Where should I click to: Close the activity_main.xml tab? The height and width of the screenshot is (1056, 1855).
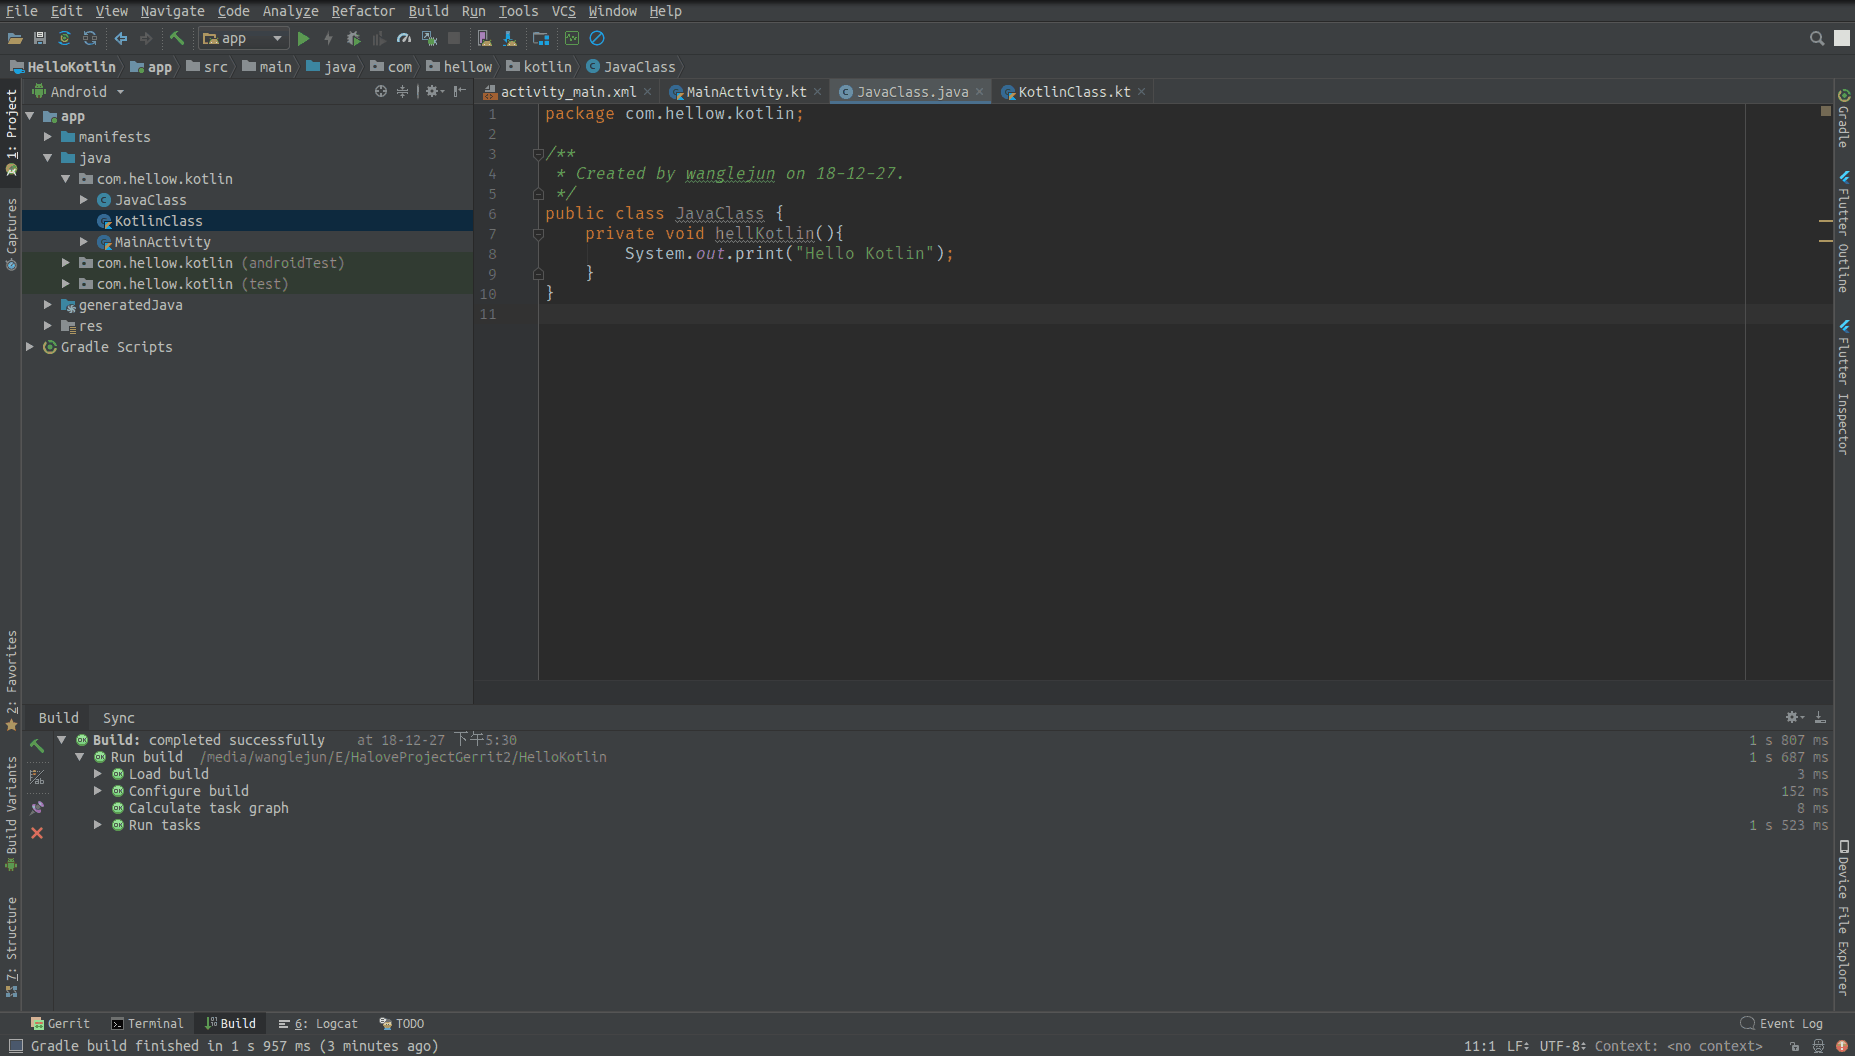pyautogui.click(x=648, y=92)
